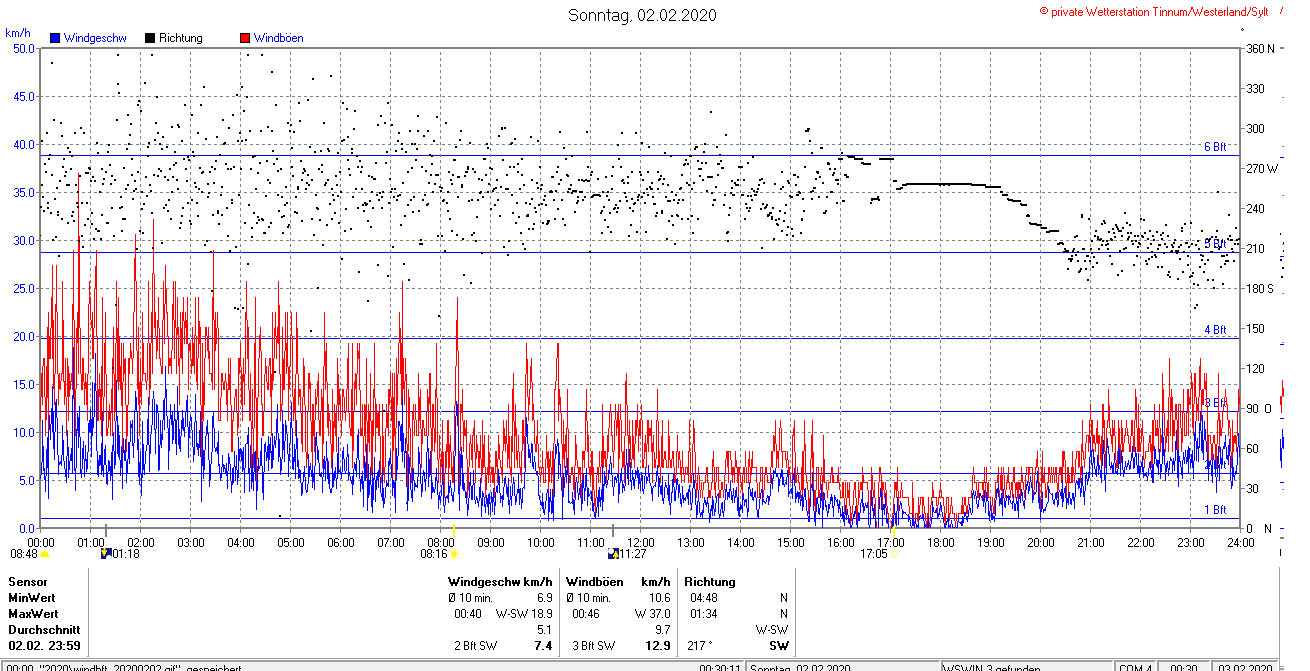Click the chart title Sonntag, 02.02.2020

click(x=642, y=15)
